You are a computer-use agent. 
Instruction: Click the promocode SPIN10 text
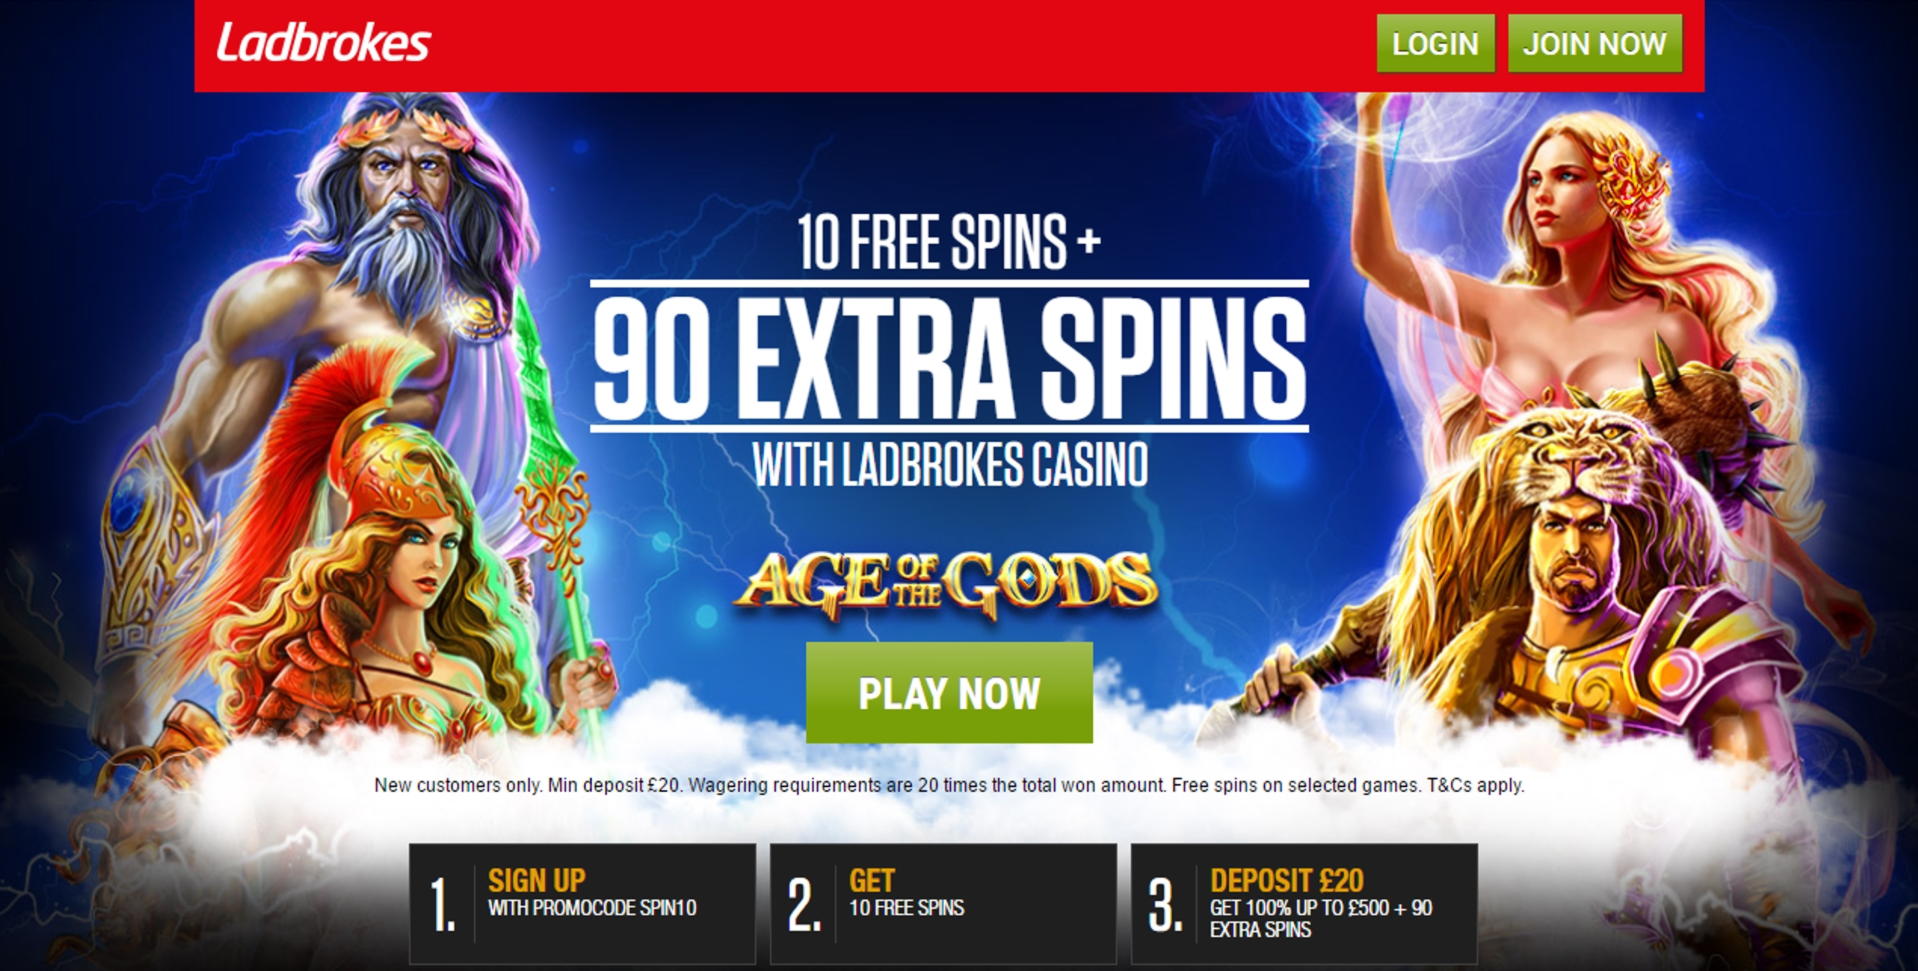coord(592,908)
